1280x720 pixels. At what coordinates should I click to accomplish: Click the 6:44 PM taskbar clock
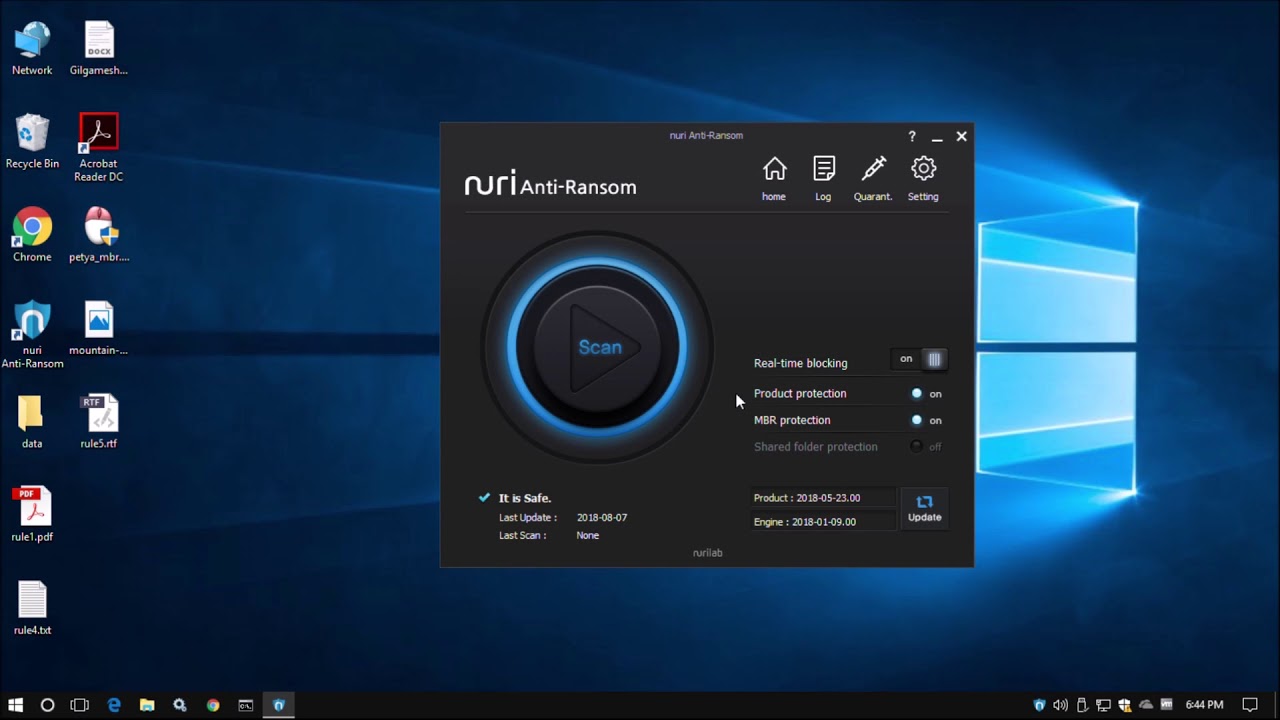[x=1204, y=705]
